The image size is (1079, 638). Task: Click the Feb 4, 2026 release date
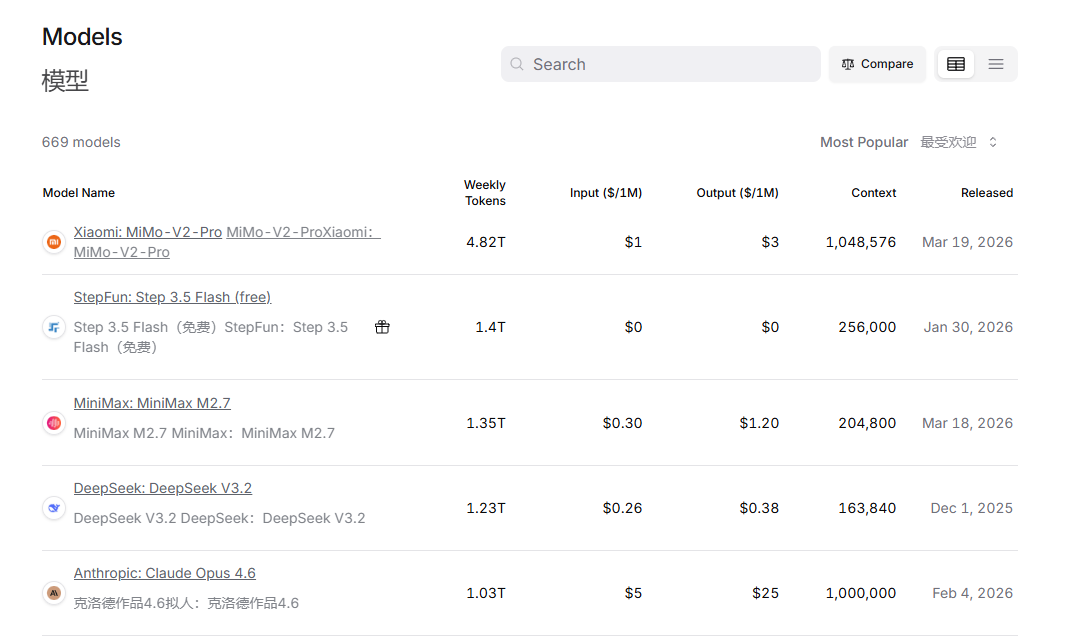coord(972,593)
